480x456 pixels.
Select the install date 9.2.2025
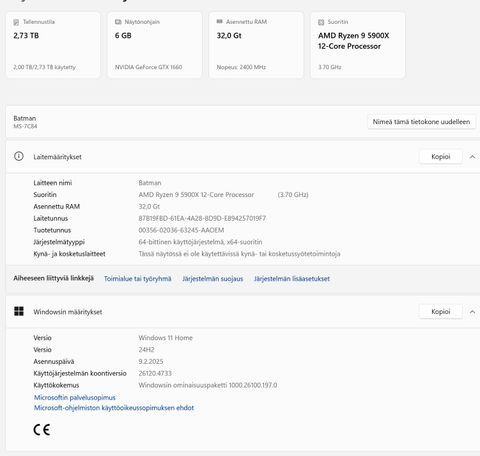pos(151,361)
